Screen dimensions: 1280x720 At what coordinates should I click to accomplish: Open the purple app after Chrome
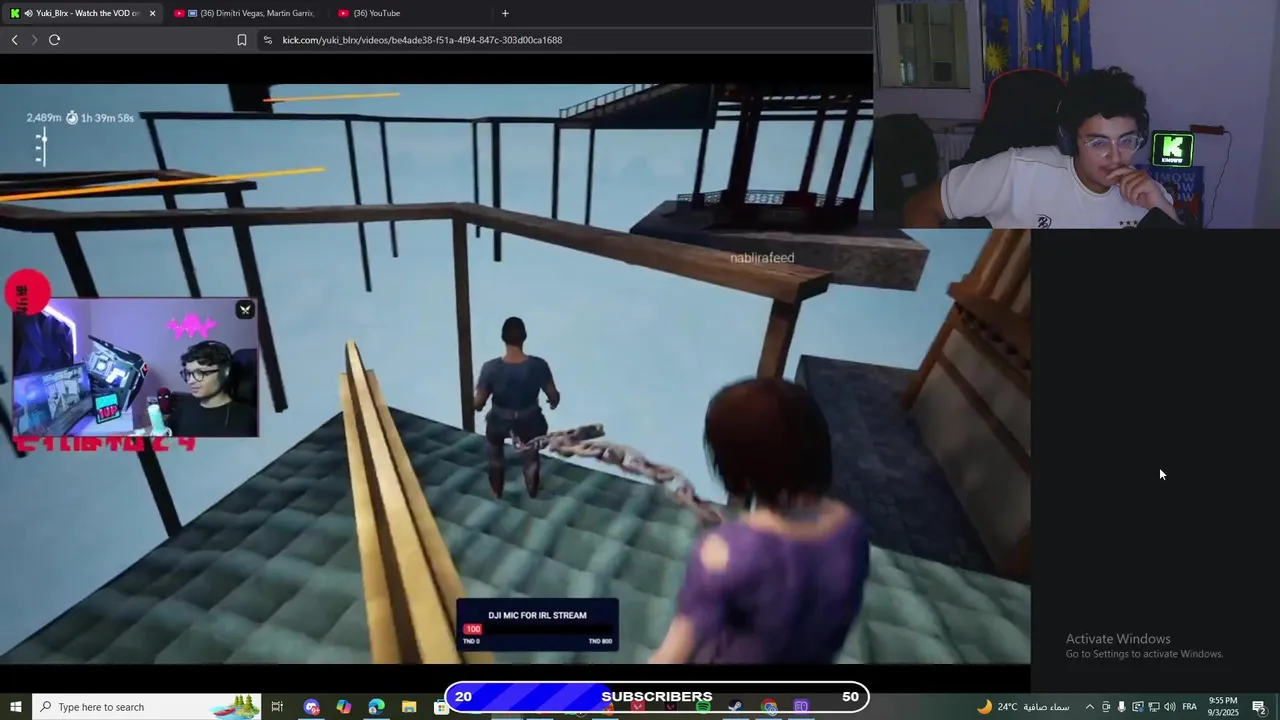coord(801,707)
